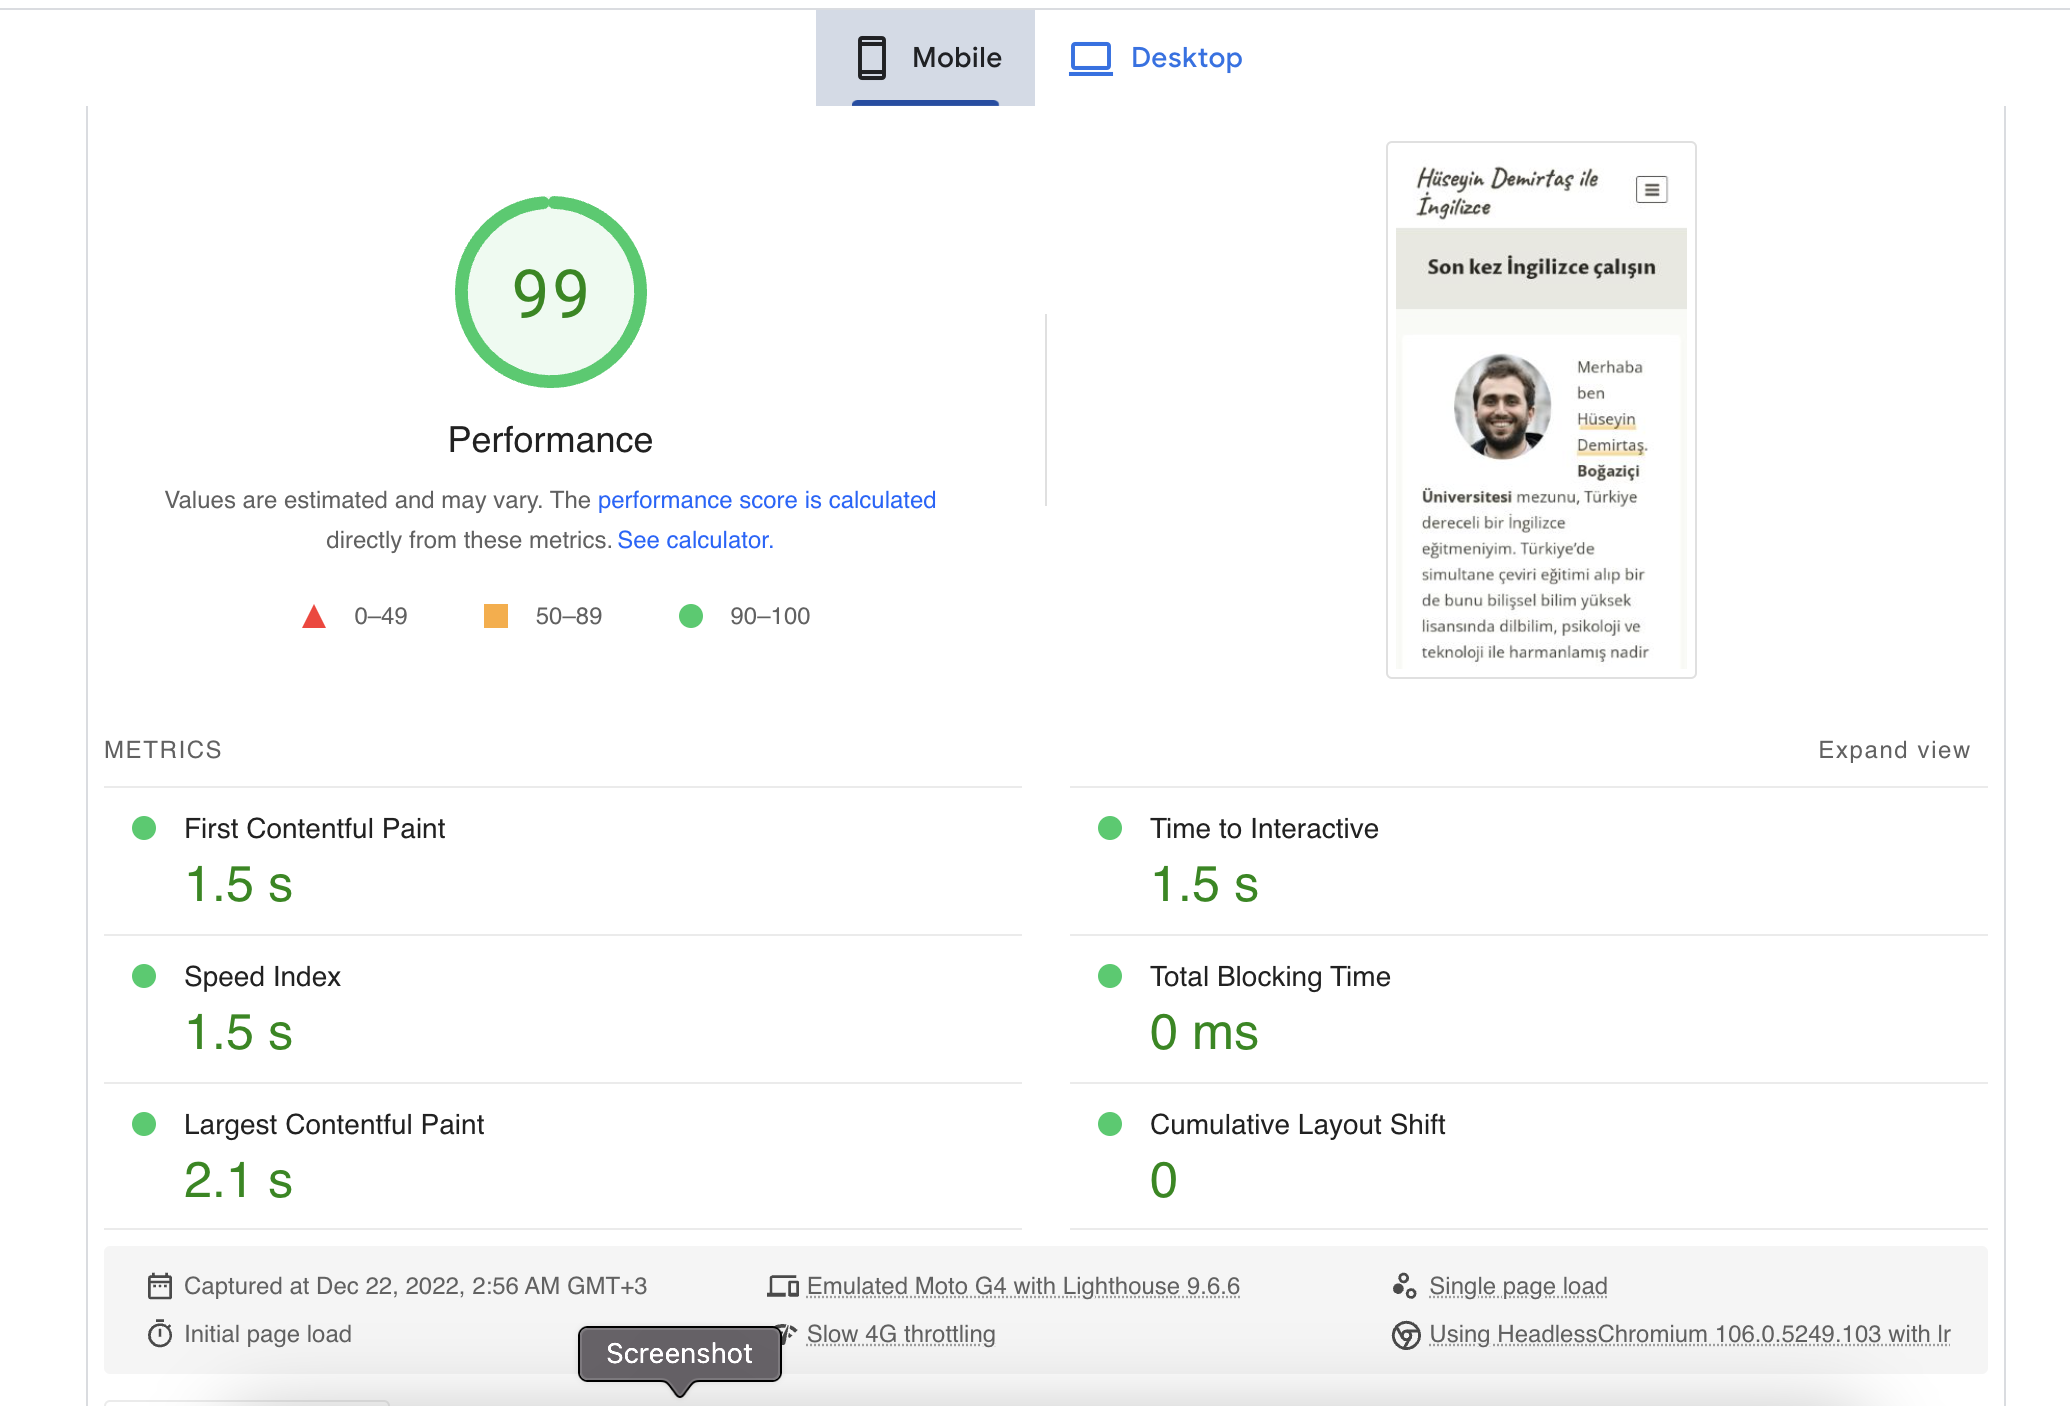Open the page screenshot thumbnail
Image resolution: width=2070 pixels, height=1406 pixels.
coord(1540,410)
